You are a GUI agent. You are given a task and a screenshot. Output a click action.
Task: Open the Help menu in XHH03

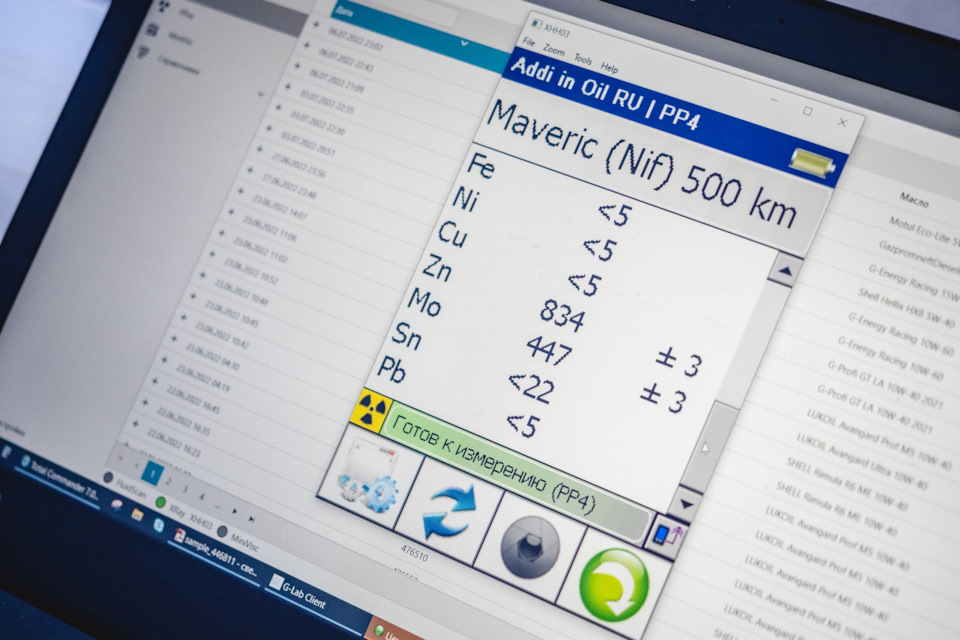coord(609,67)
